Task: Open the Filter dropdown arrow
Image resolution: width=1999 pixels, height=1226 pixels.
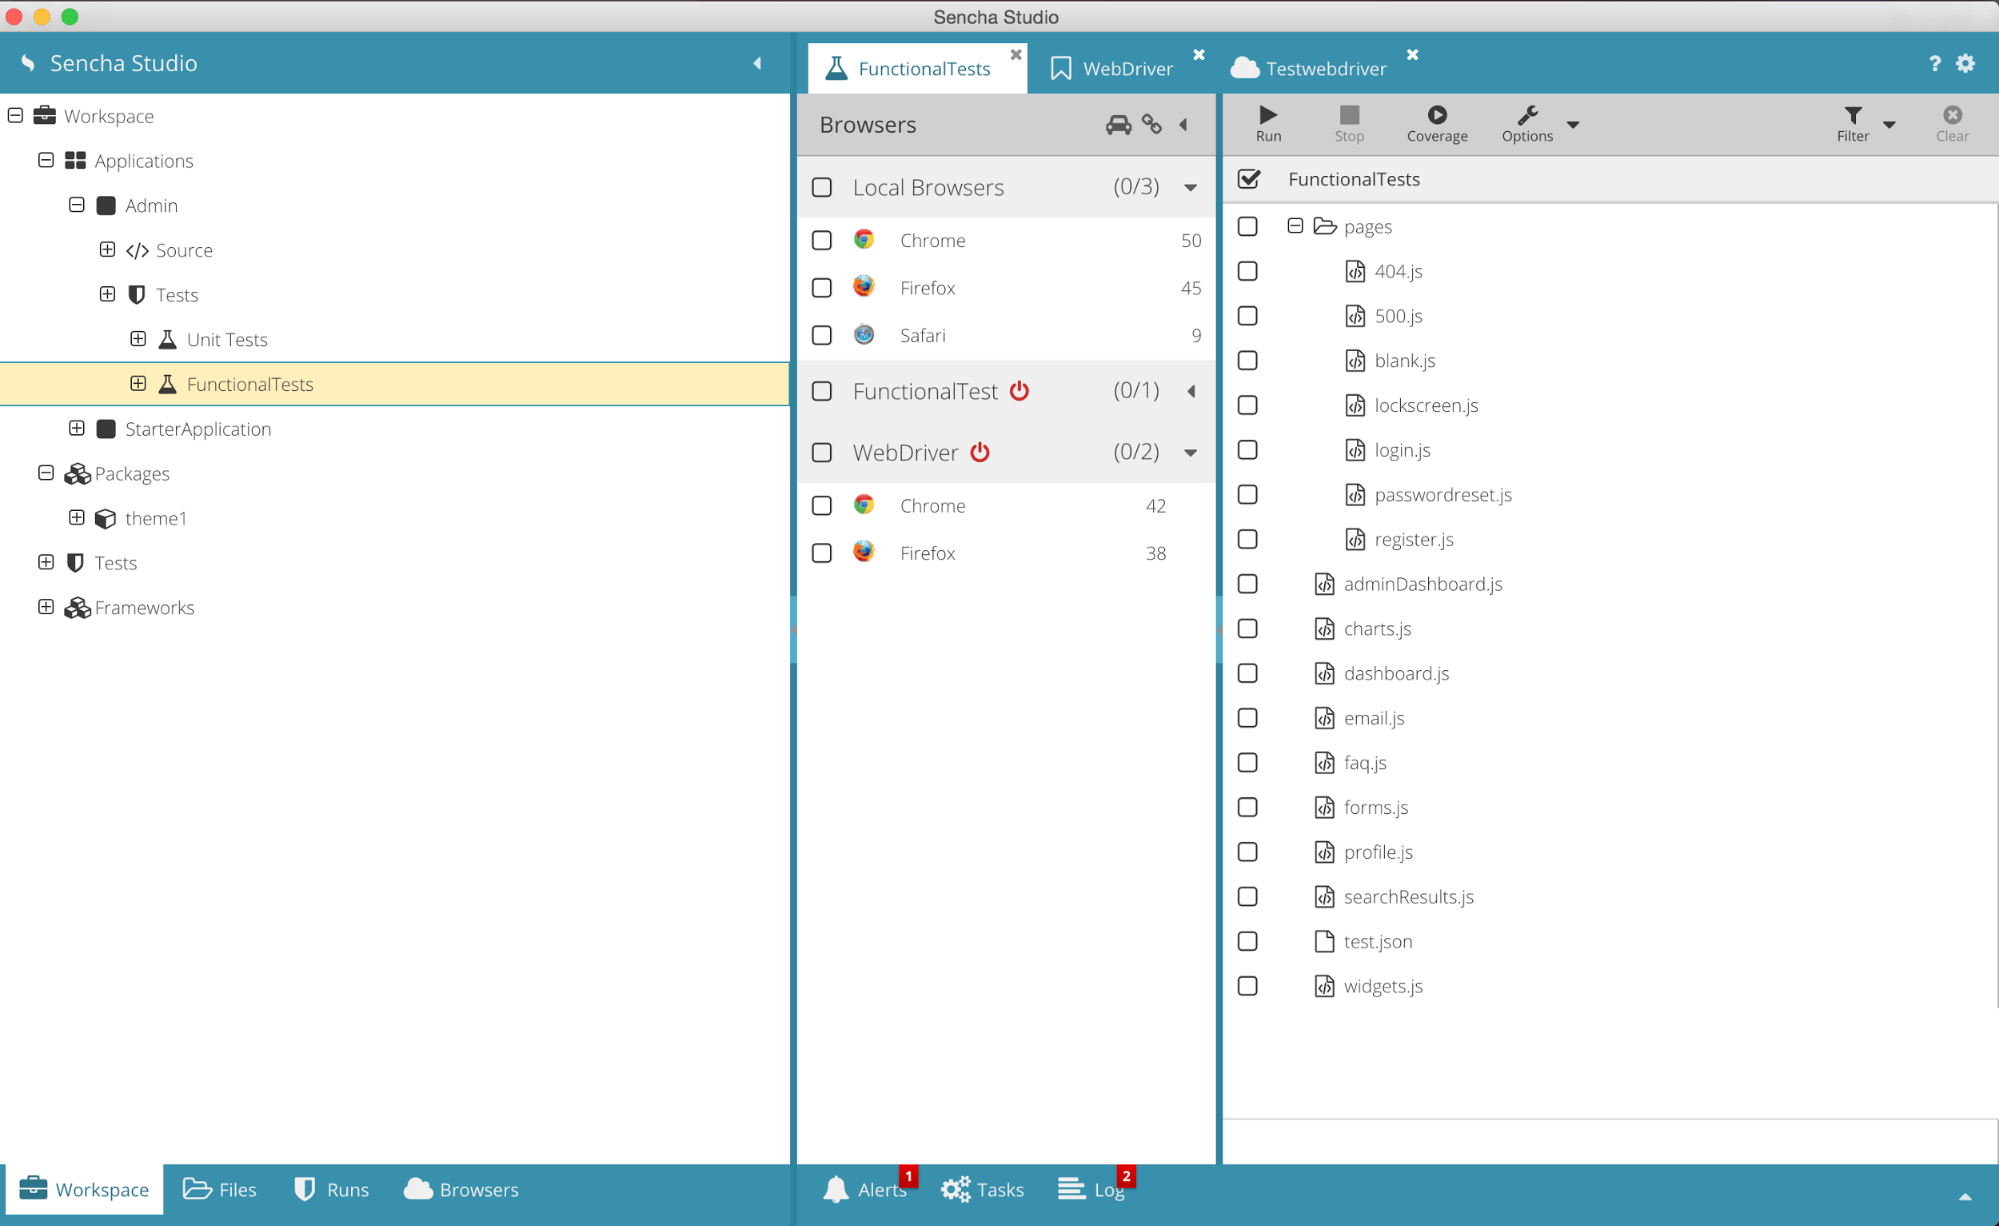Action: (x=1889, y=124)
